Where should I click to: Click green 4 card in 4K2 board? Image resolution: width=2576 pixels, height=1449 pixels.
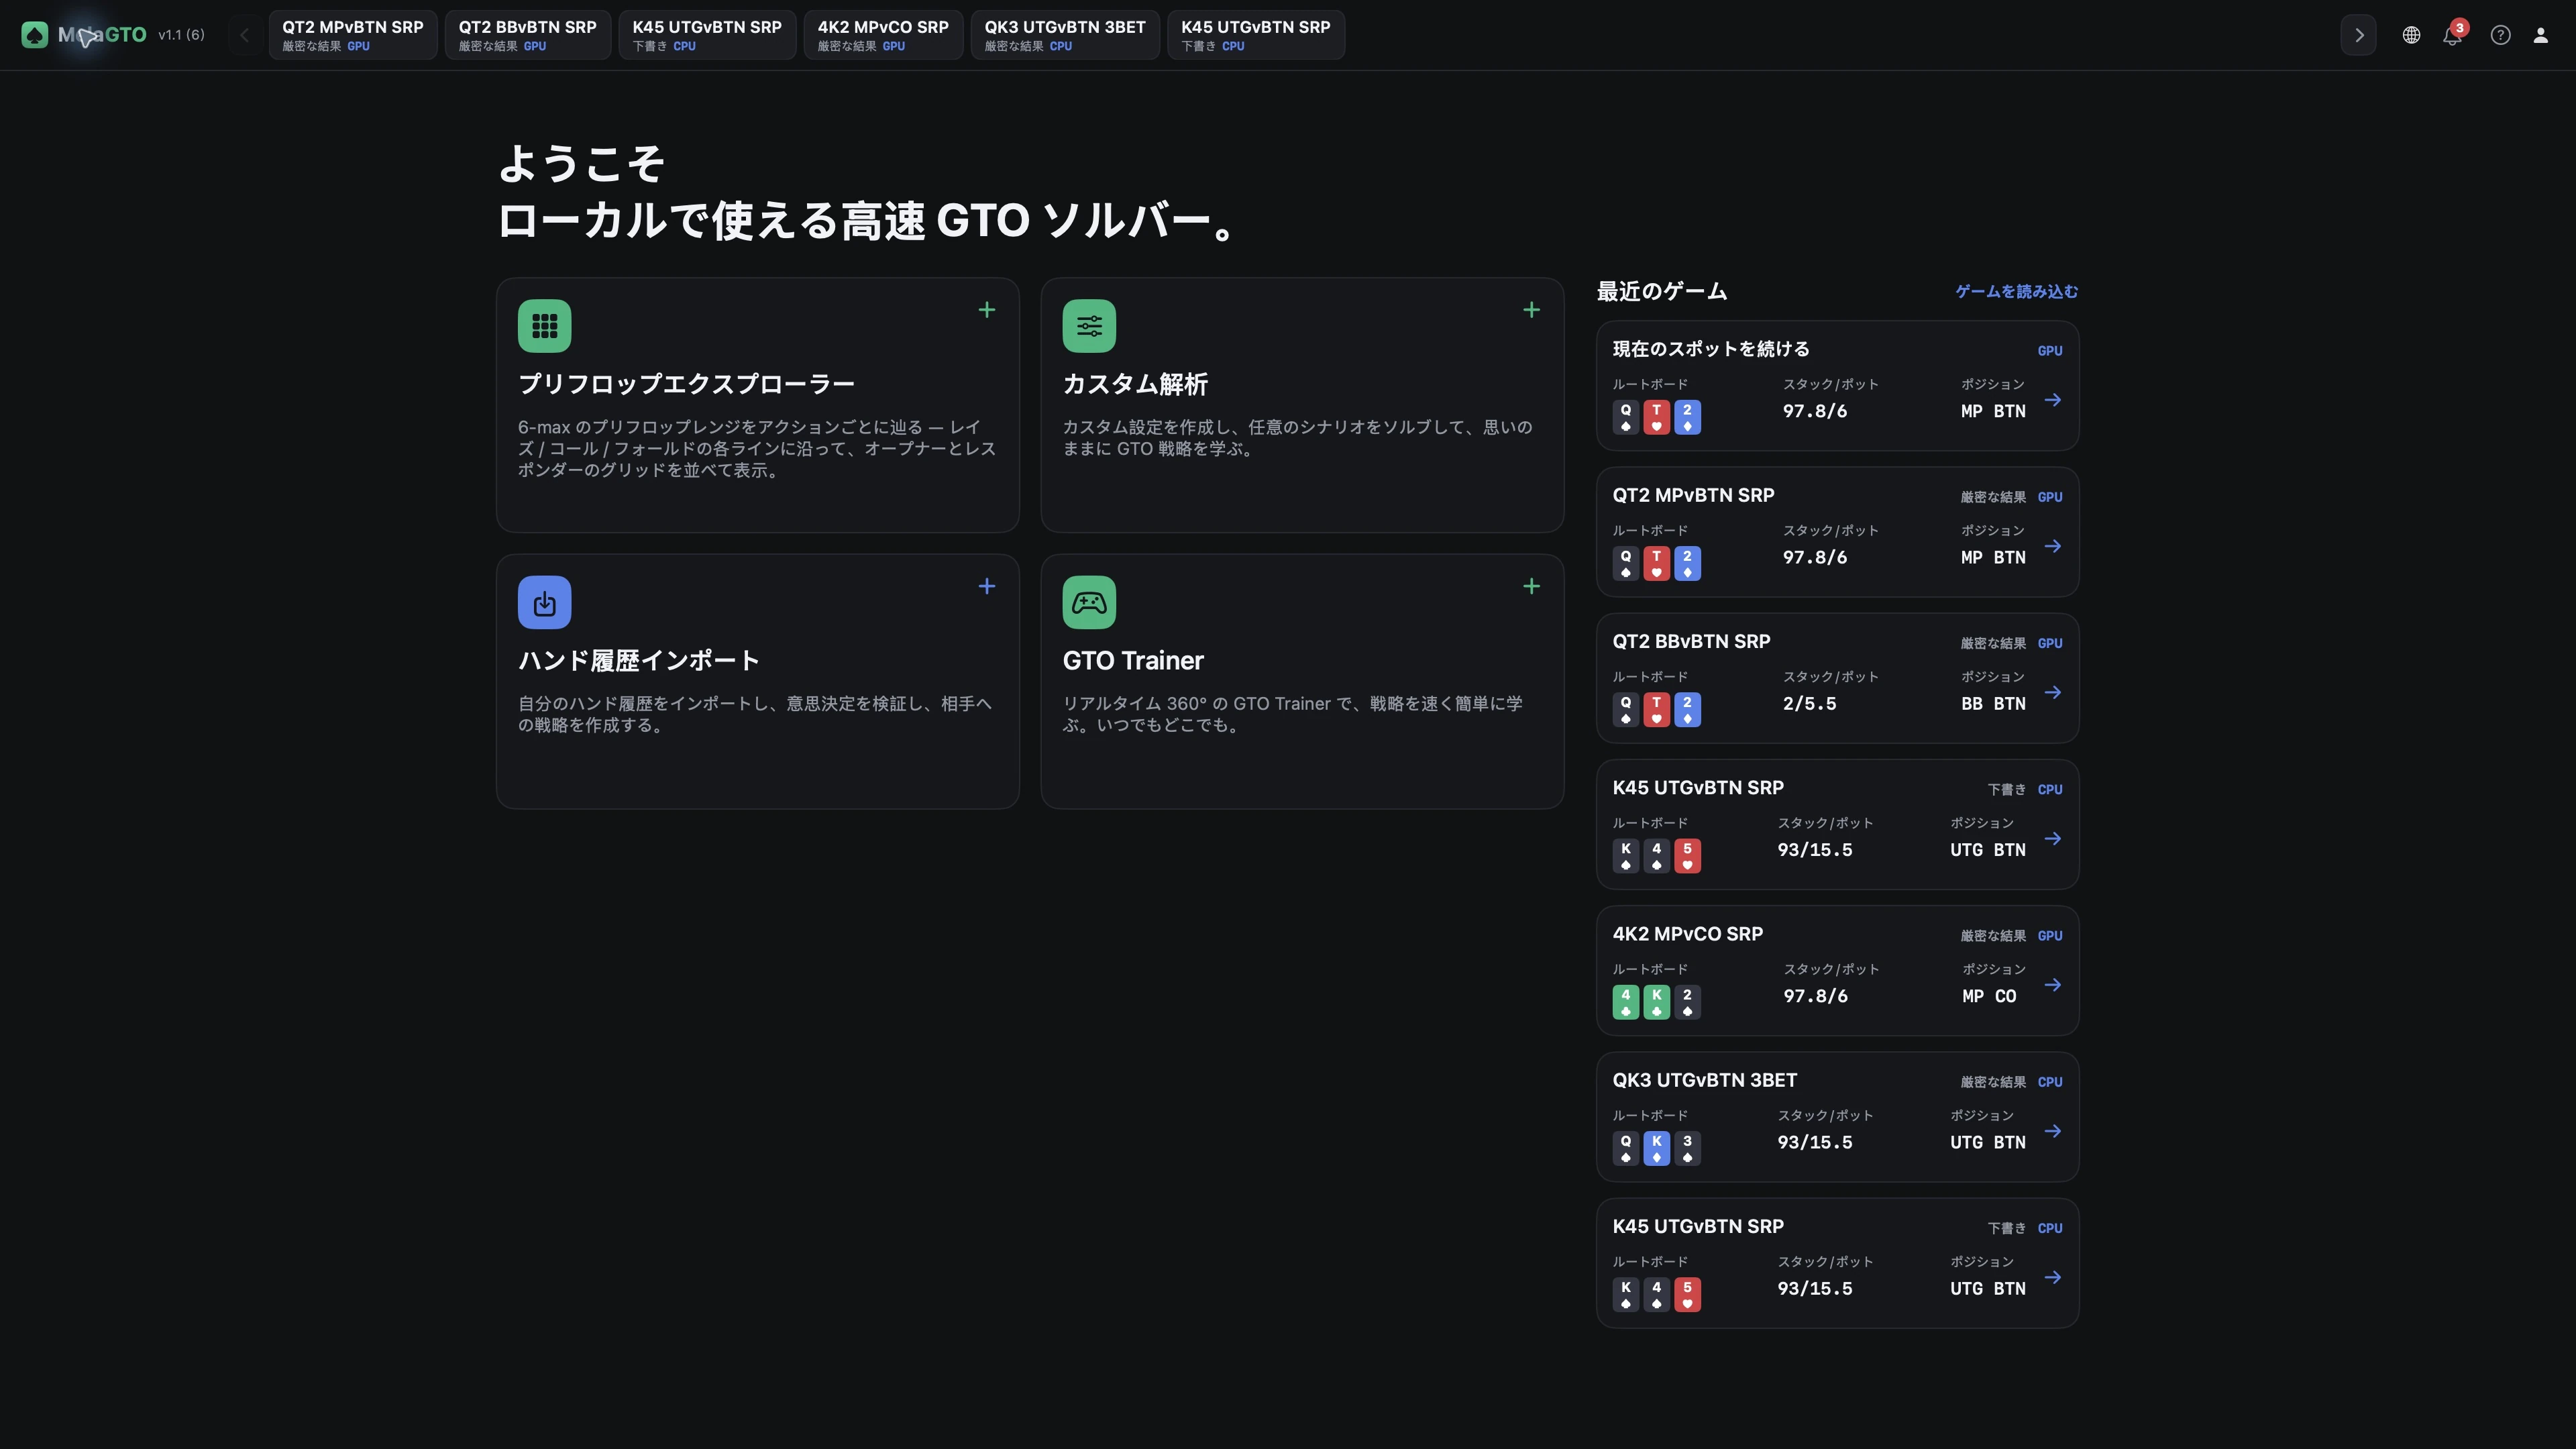point(1625,1002)
